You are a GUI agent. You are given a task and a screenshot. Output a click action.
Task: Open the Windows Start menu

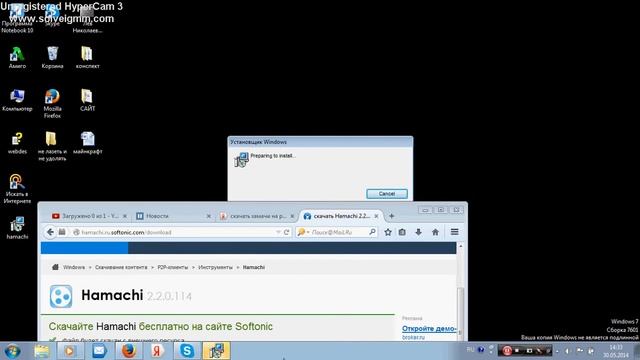click(x=12, y=351)
